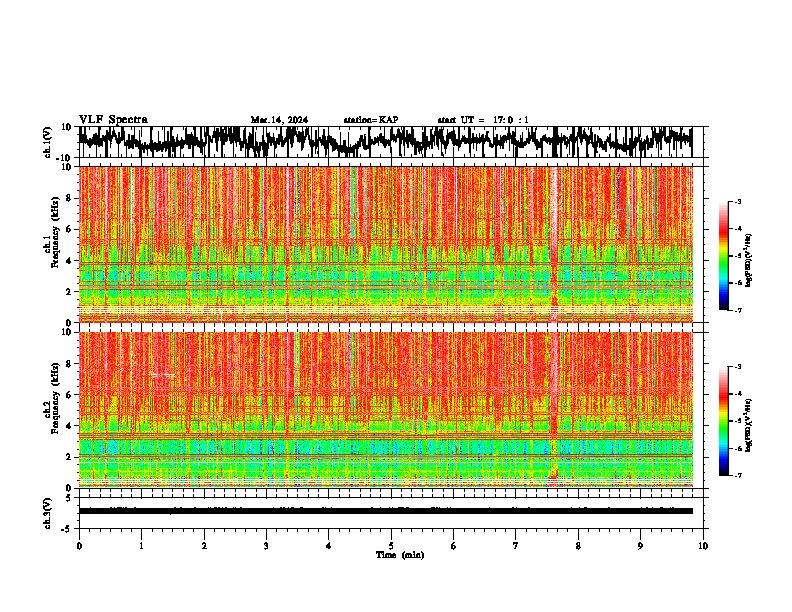Viewport: 792px width, 612px height.
Task: Click the "ch.1(V)" axis label
Action: [48, 142]
